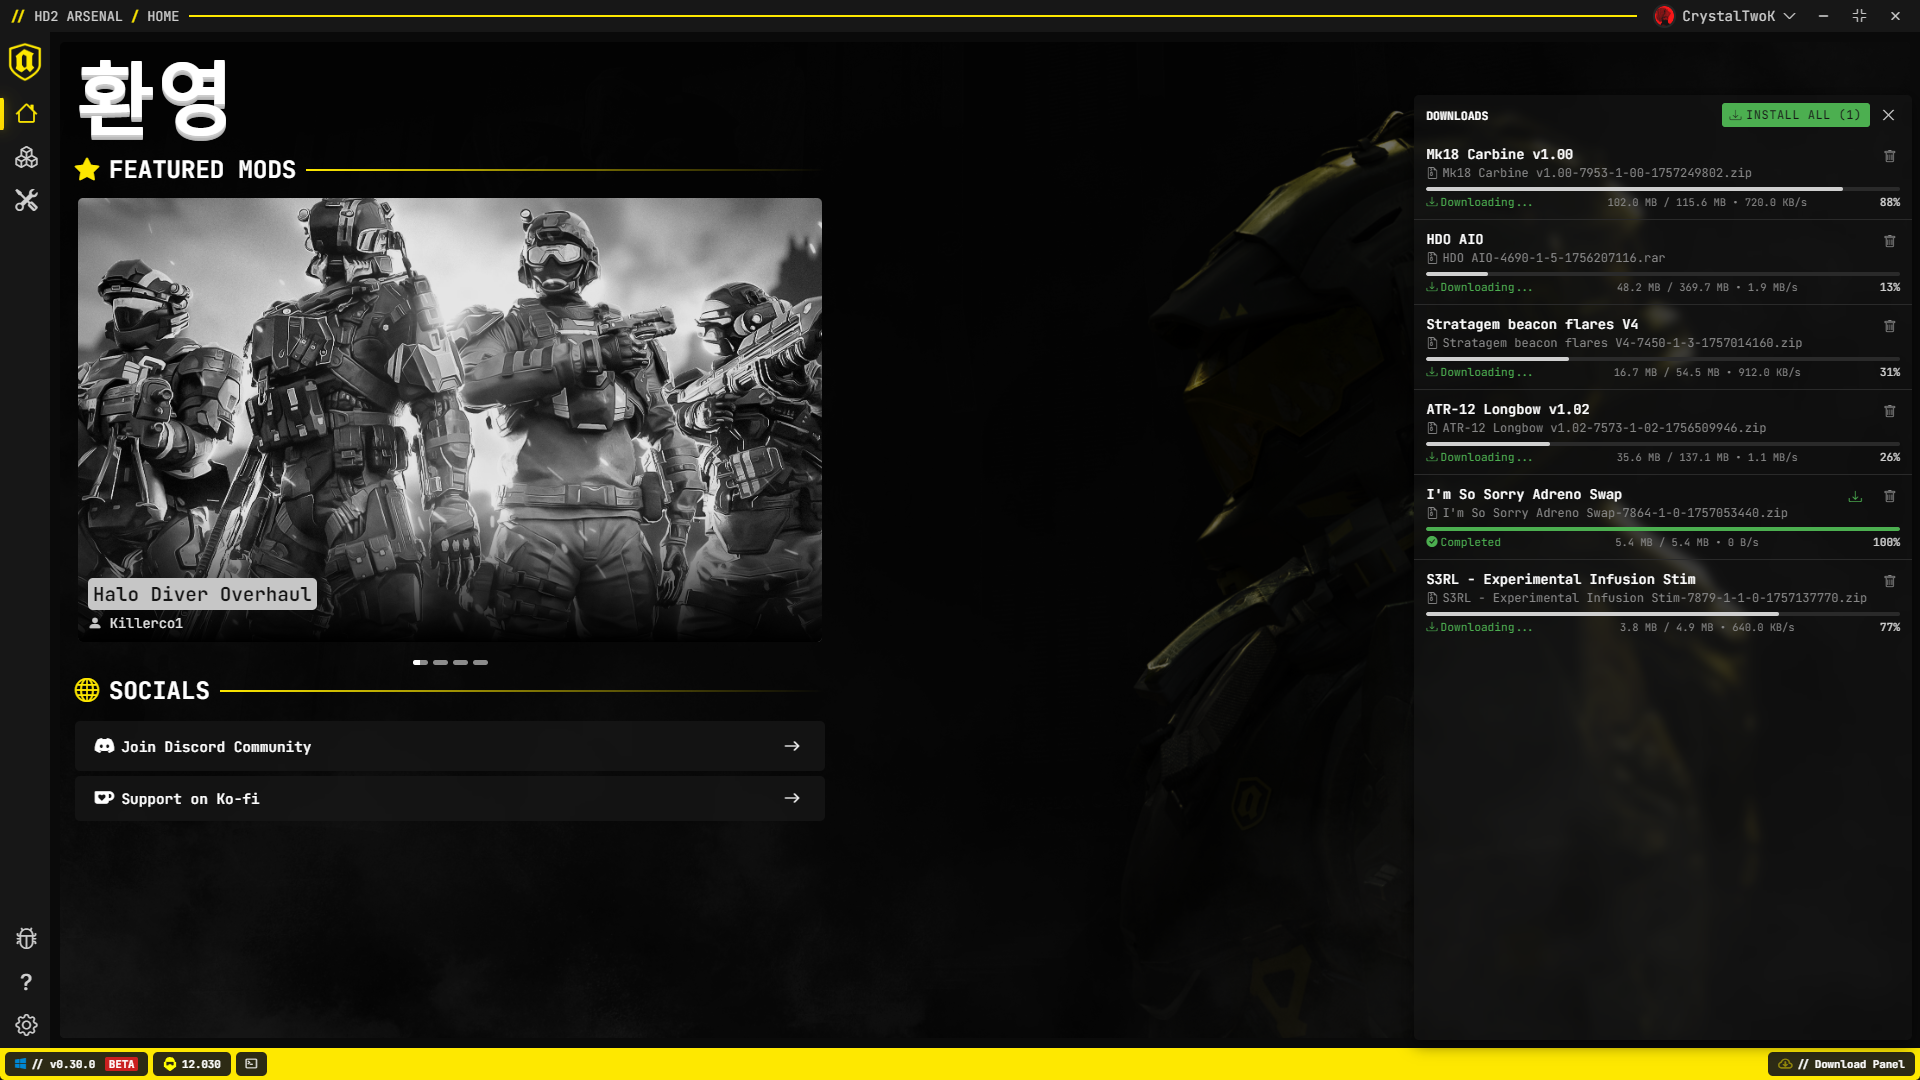Toggle the Download Panel in status bar
Viewport: 1920px width, 1080px height.
pyautogui.click(x=1841, y=1064)
